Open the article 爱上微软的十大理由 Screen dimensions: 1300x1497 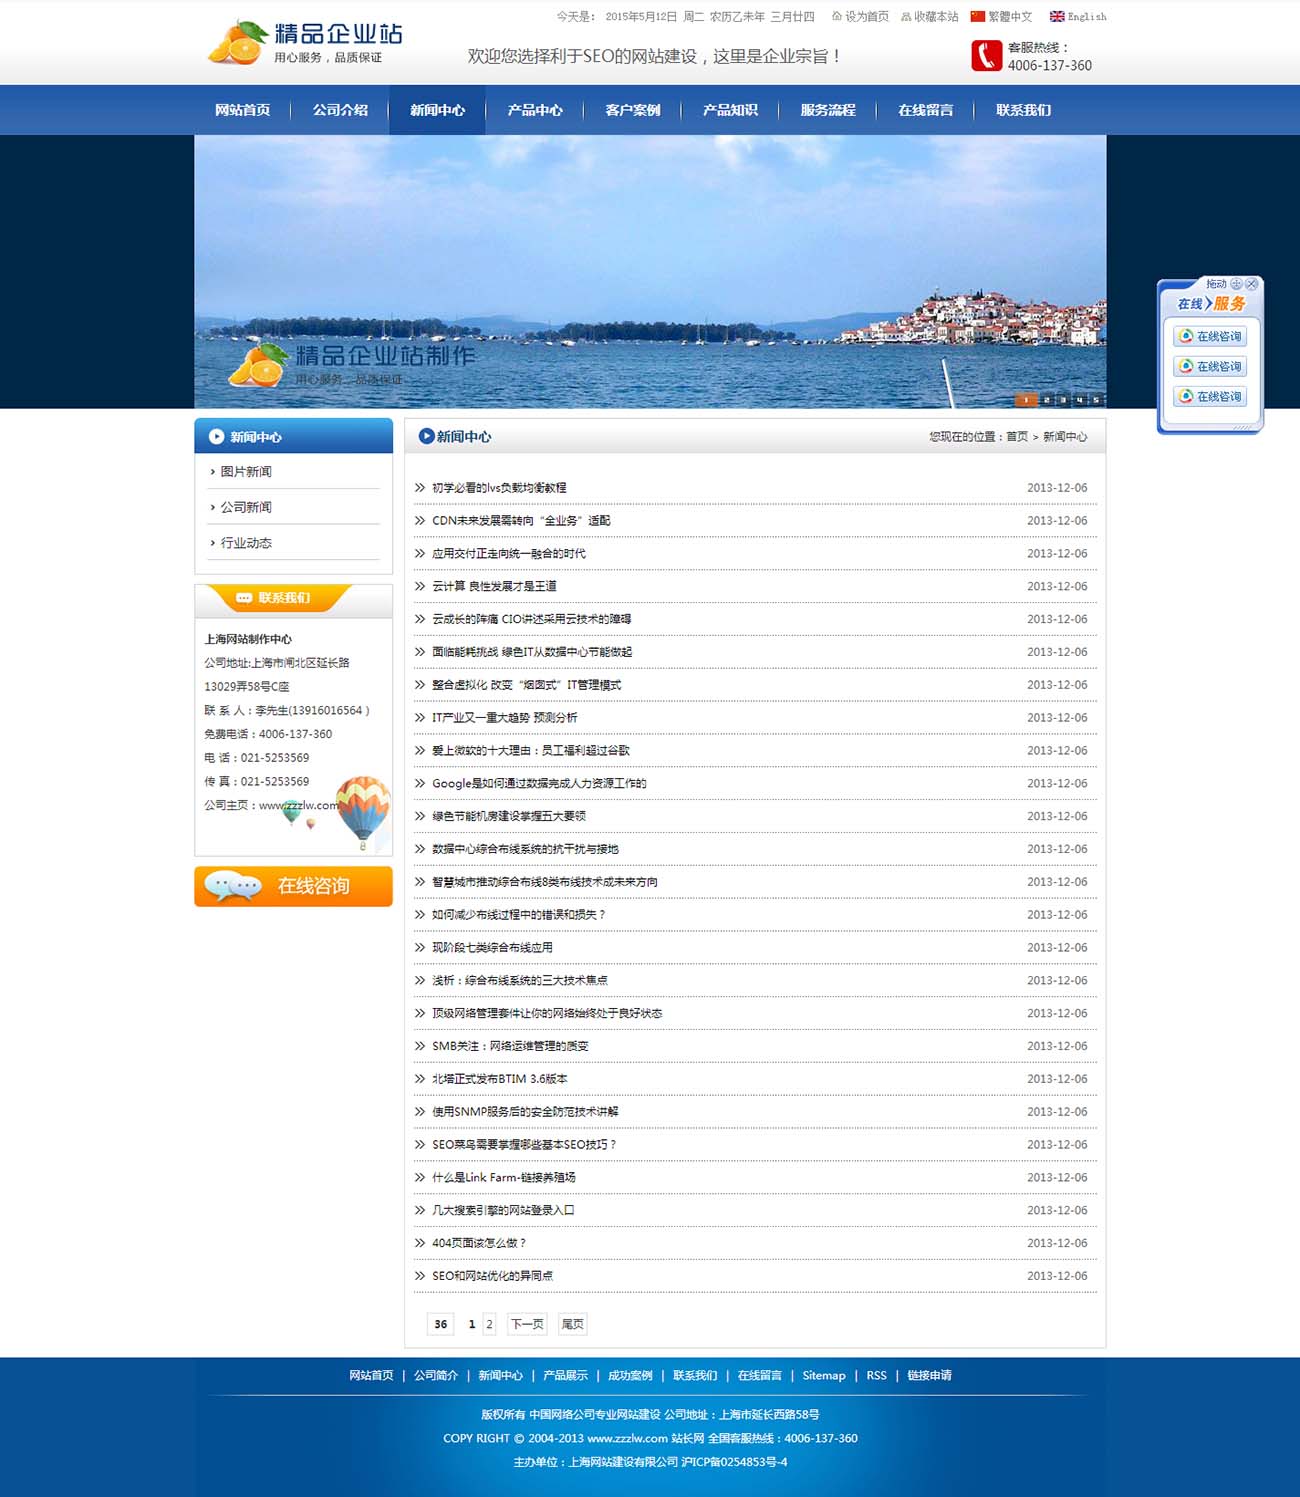click(x=531, y=751)
